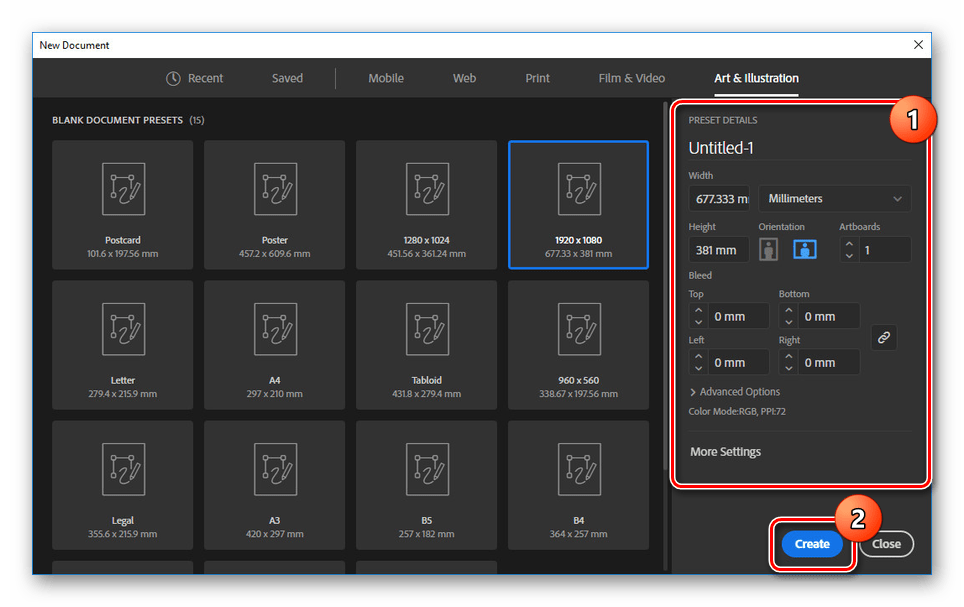Select the 960 x 560 preset icon
This screenshot has width=964, height=607.
(579, 329)
